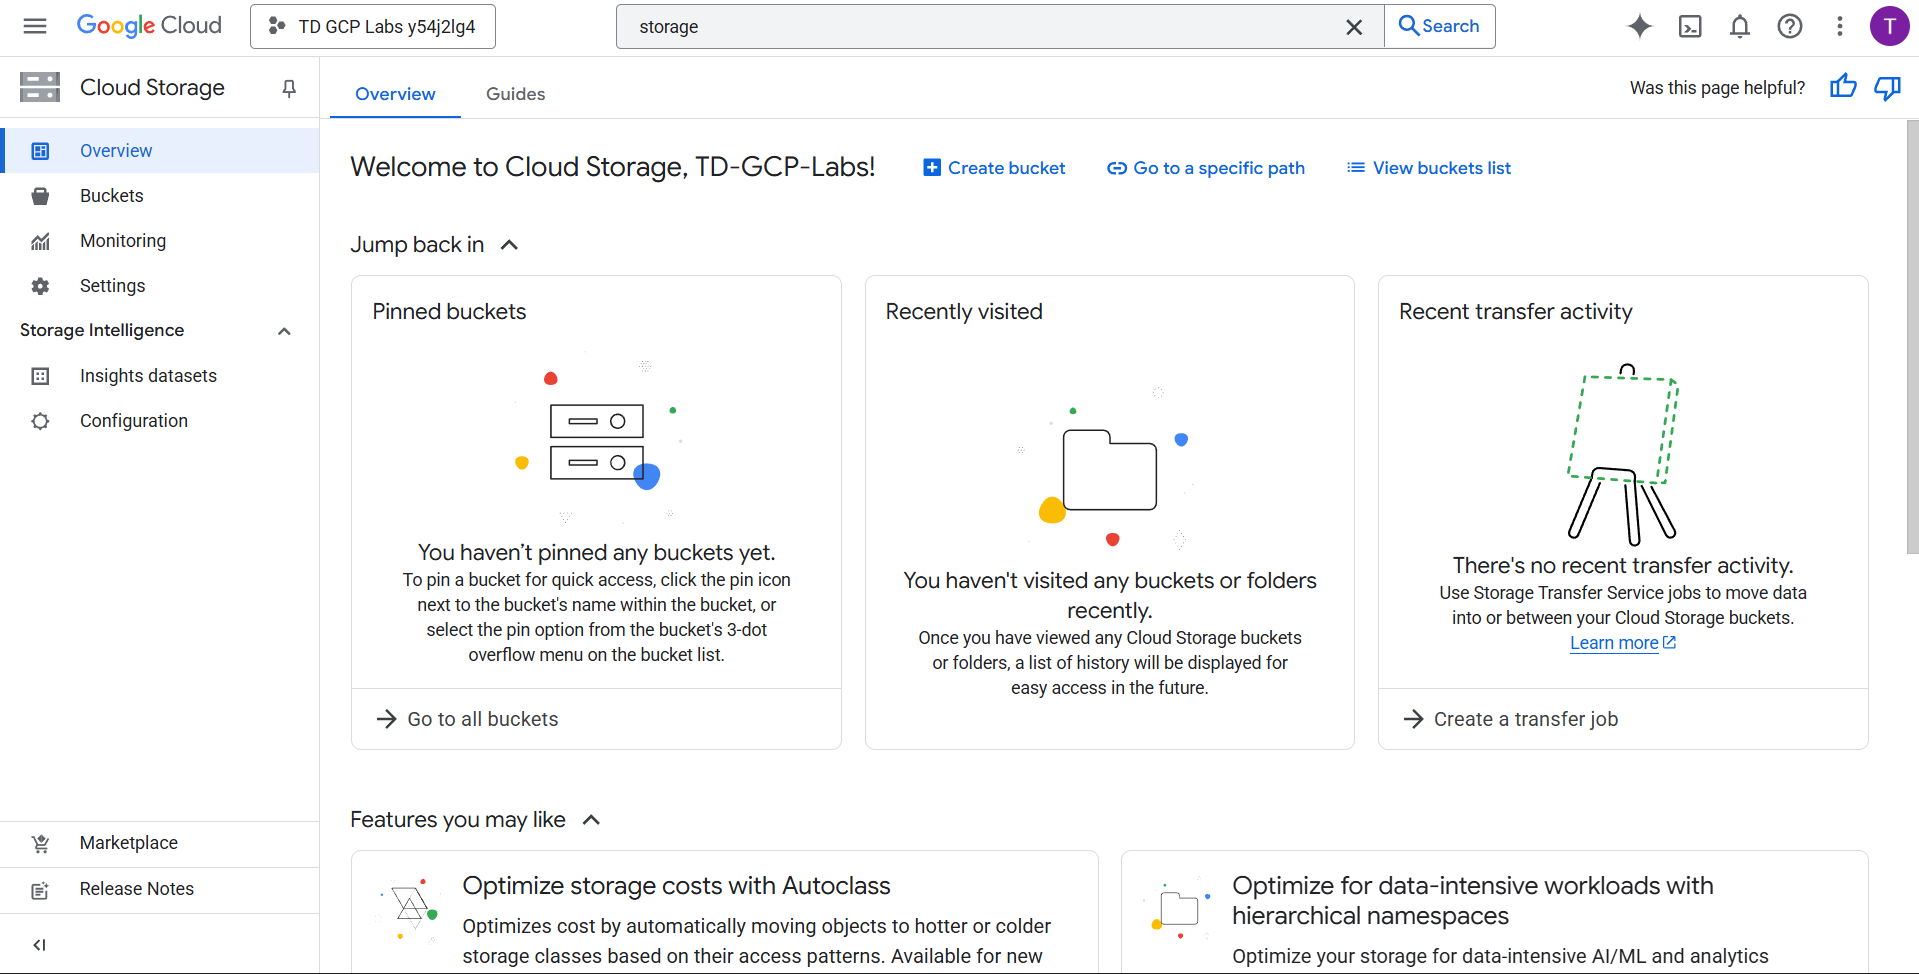Activate Cloud Shell terminal icon

(1689, 26)
